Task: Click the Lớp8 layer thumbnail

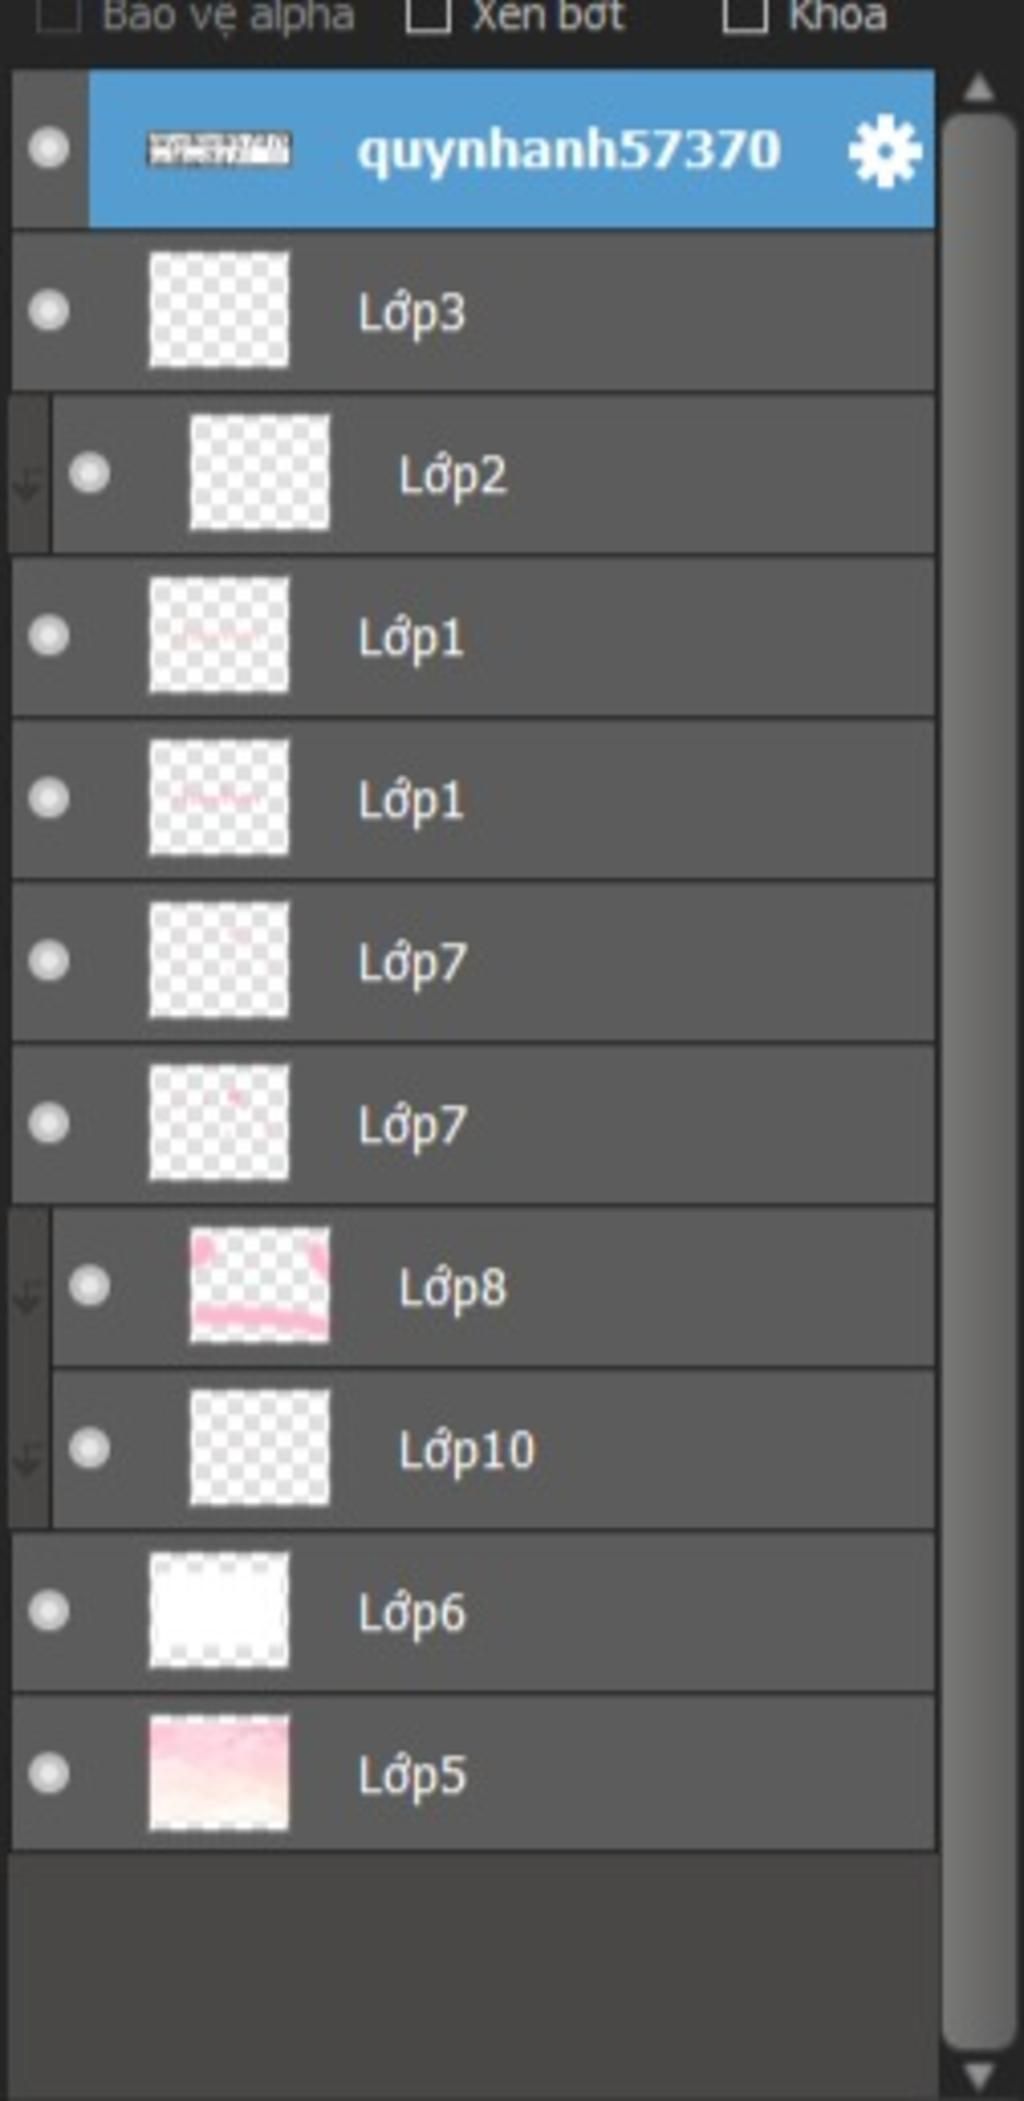Action: (259, 1286)
